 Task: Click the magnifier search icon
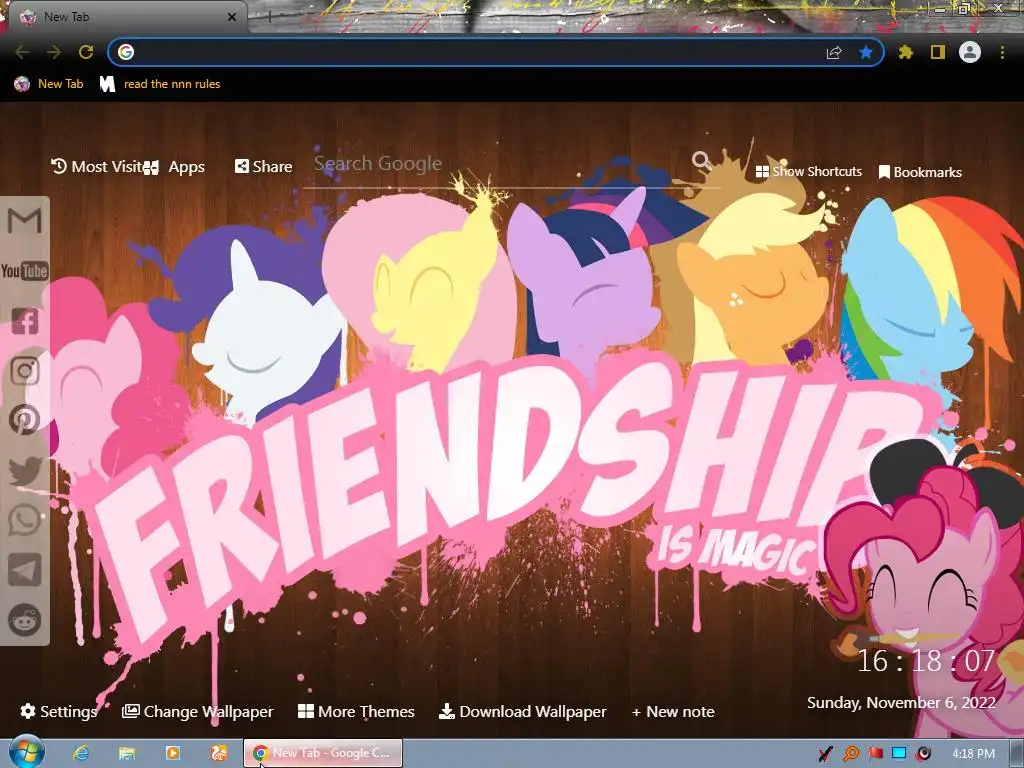point(701,160)
